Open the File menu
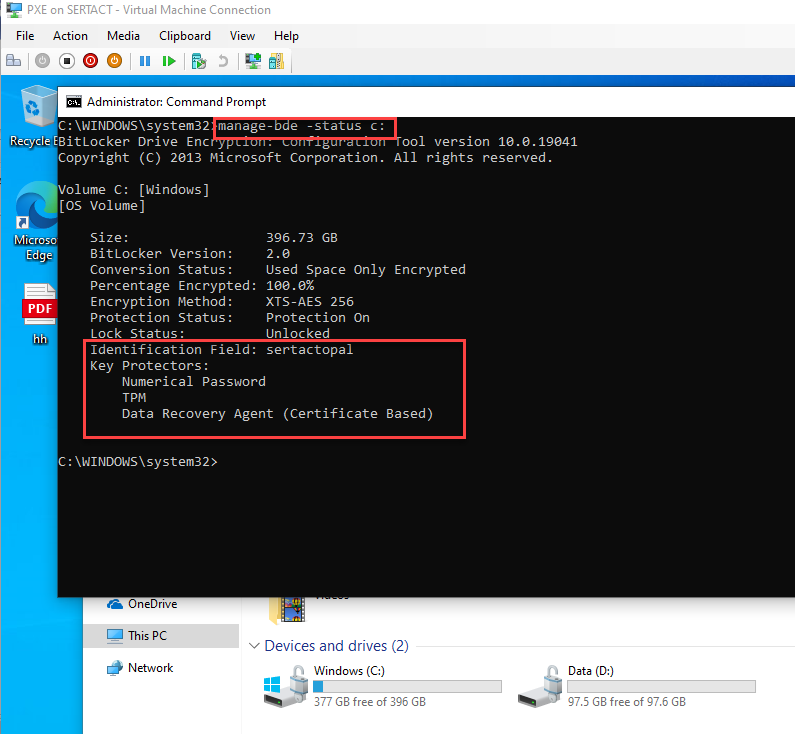The image size is (795, 734). click(25, 36)
